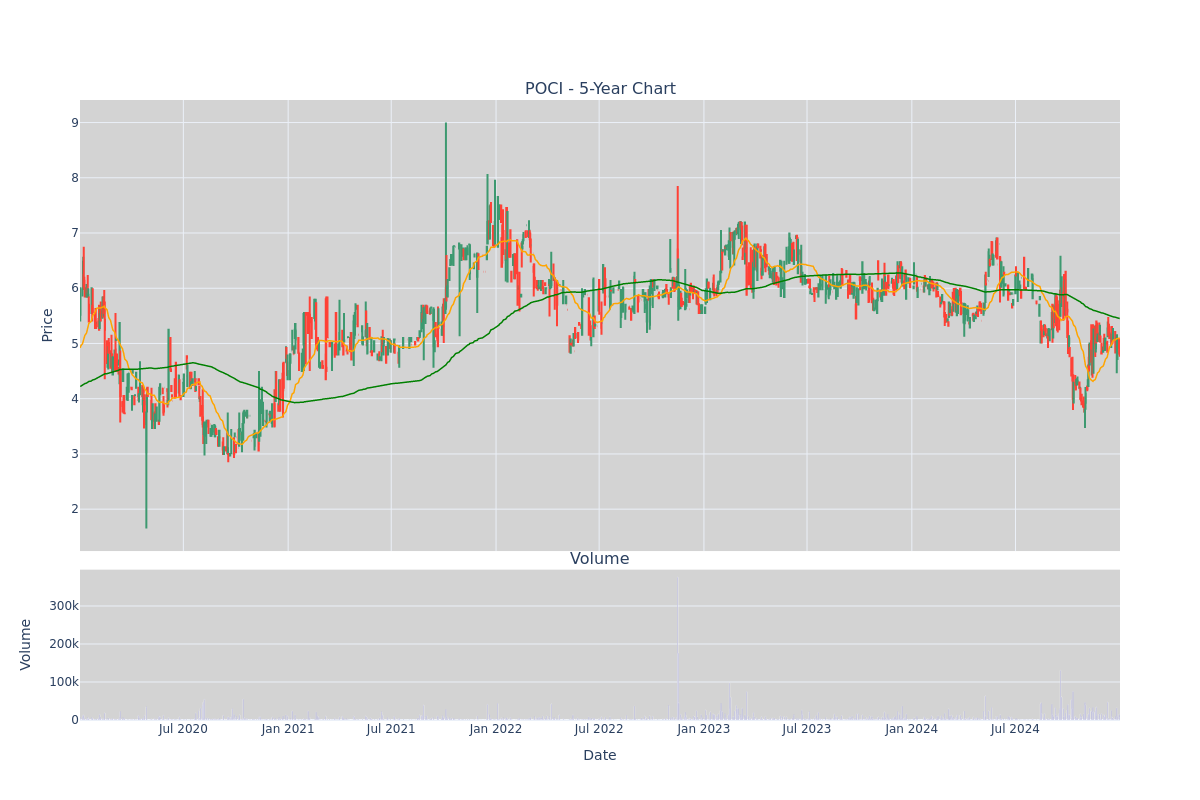
Task: Click the volume bar near 120k in late 2024
Action: point(1060,696)
